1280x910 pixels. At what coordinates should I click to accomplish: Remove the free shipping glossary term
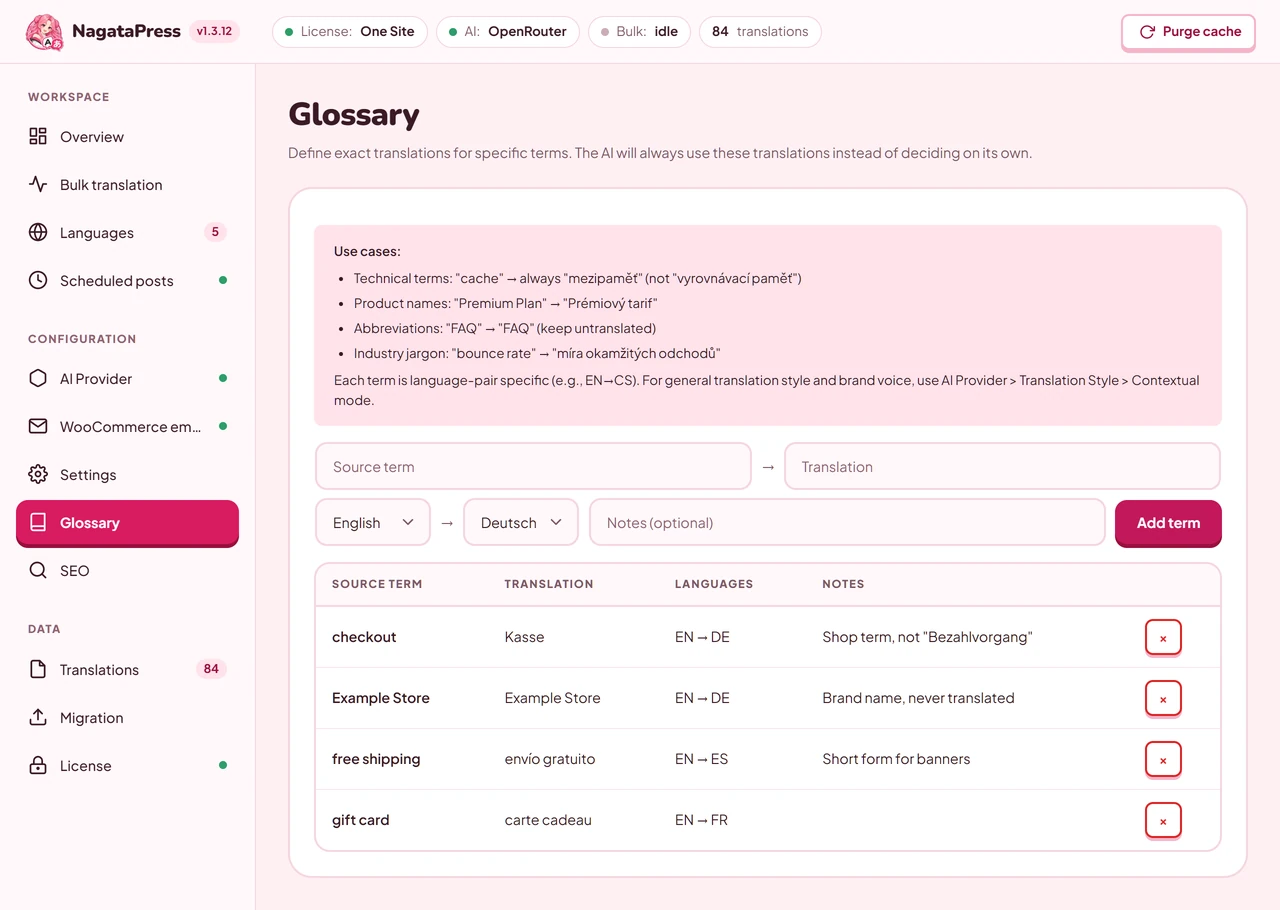(1163, 759)
